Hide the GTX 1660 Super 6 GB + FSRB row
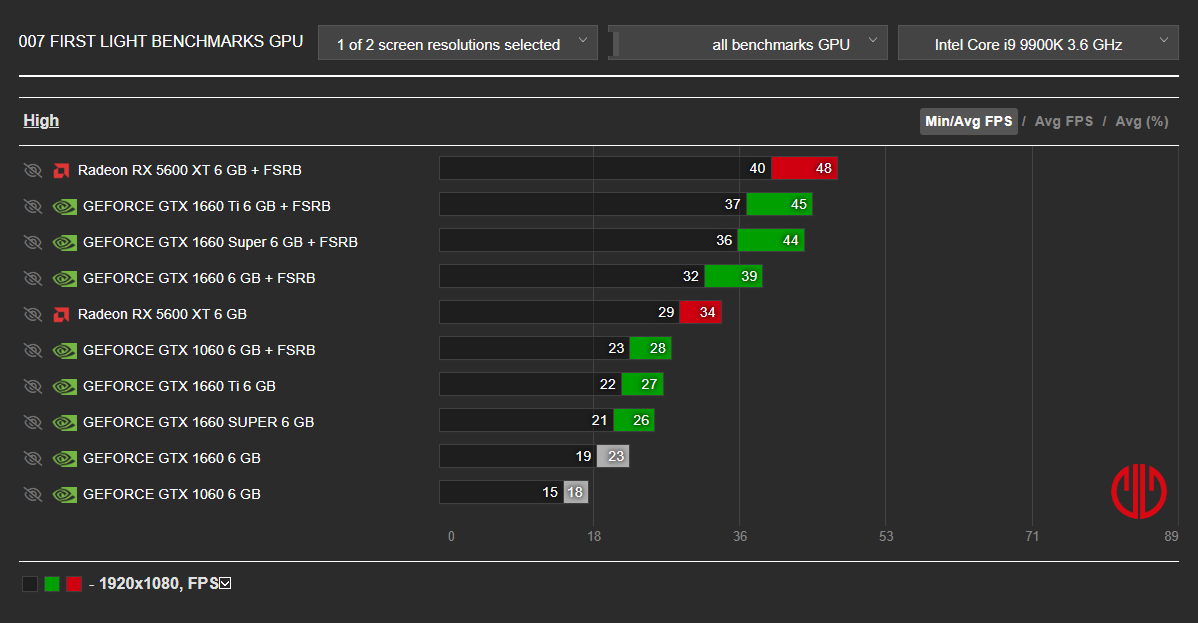Viewport: 1198px width, 623px height. tap(33, 242)
